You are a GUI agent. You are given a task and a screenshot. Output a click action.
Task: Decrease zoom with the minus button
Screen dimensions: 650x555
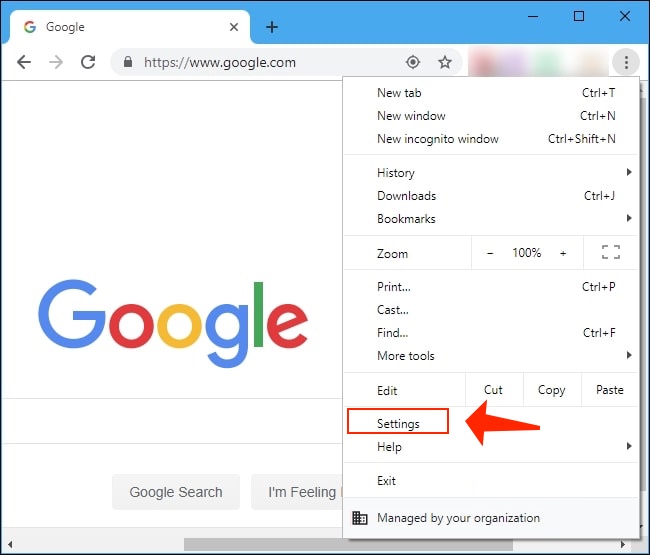pyautogui.click(x=490, y=253)
